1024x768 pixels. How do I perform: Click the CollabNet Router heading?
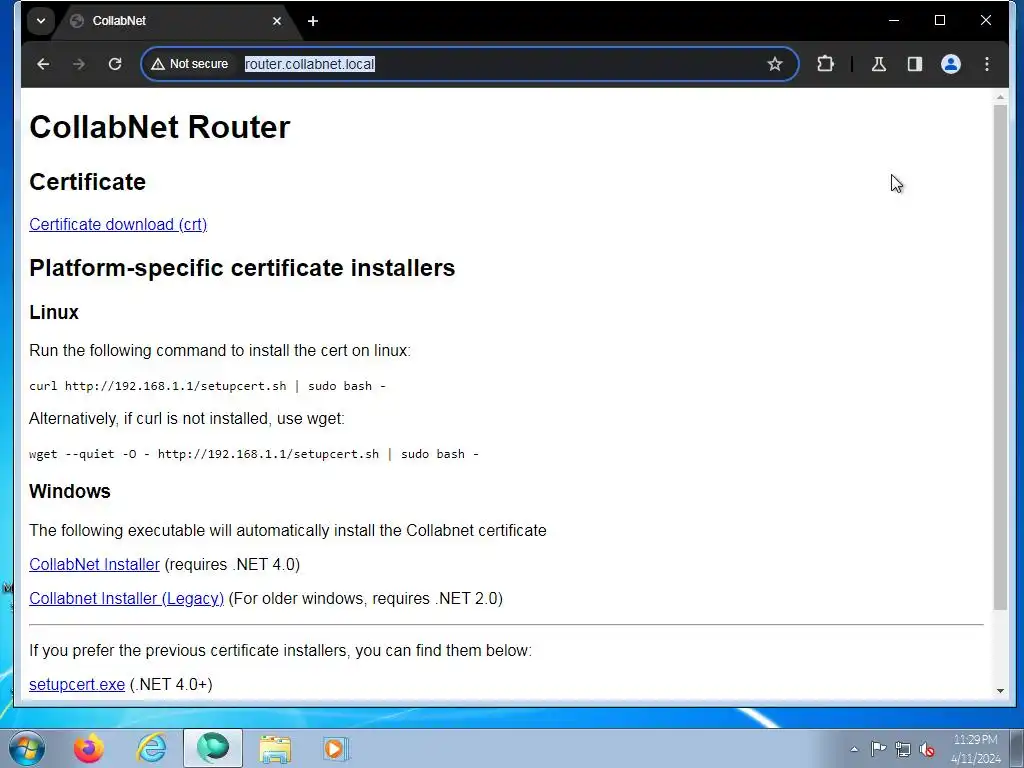coord(160,127)
